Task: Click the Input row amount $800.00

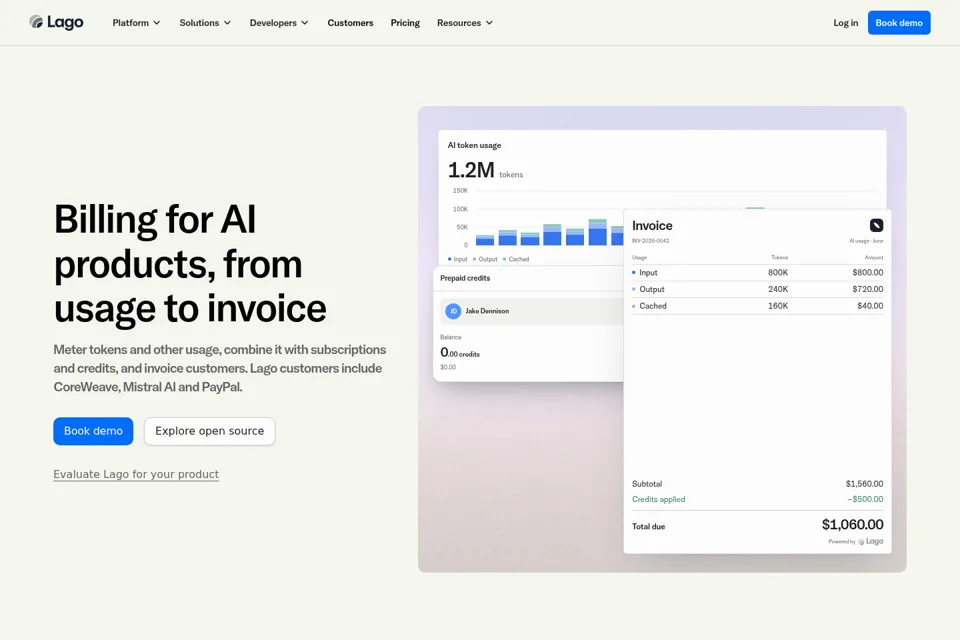Action: tap(868, 273)
